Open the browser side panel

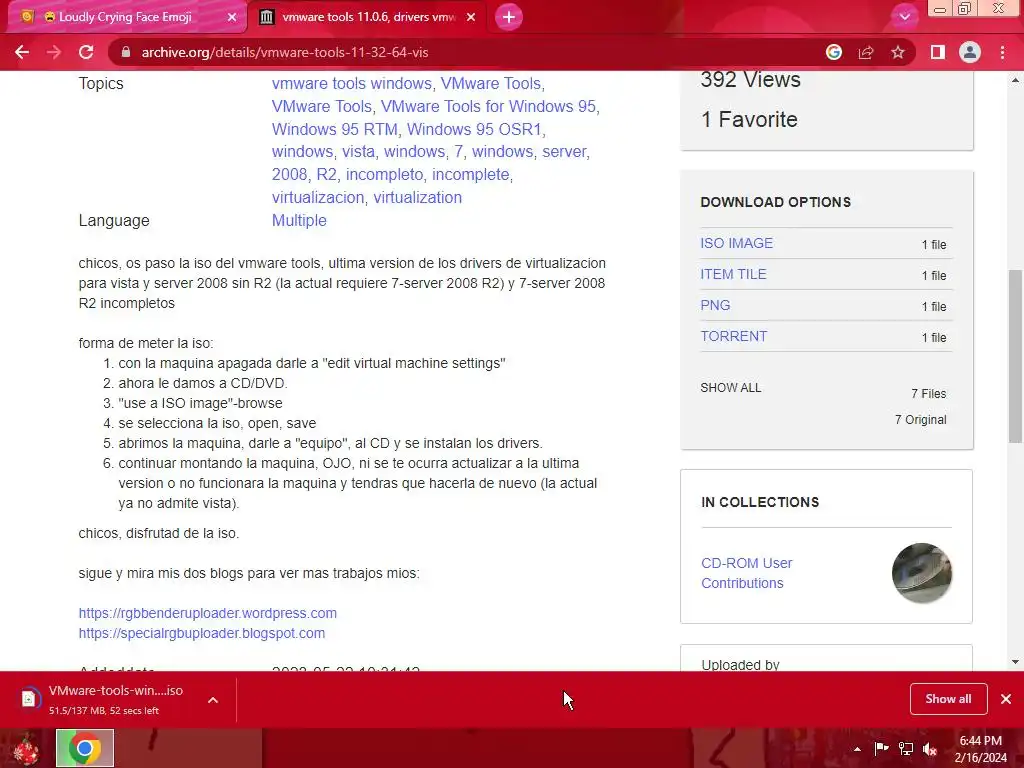point(938,52)
